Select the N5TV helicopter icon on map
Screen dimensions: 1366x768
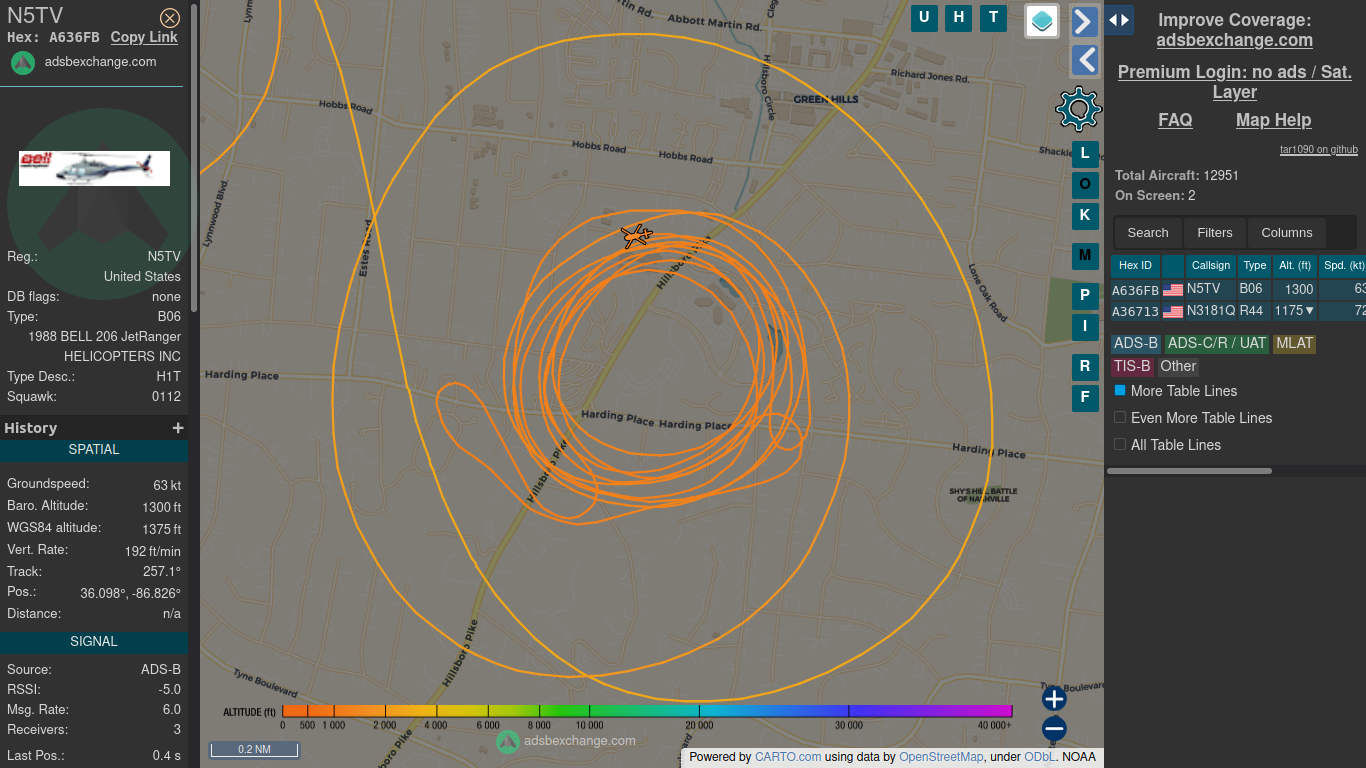(x=636, y=236)
